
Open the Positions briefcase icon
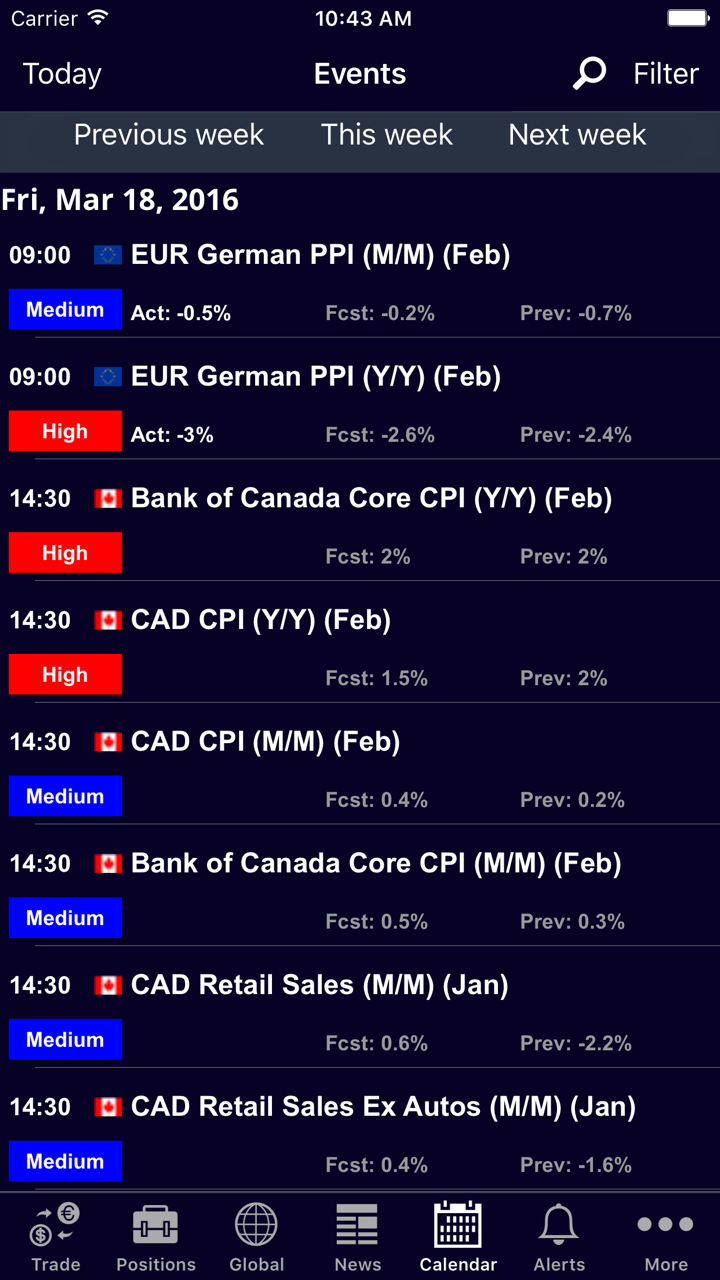point(156,1226)
